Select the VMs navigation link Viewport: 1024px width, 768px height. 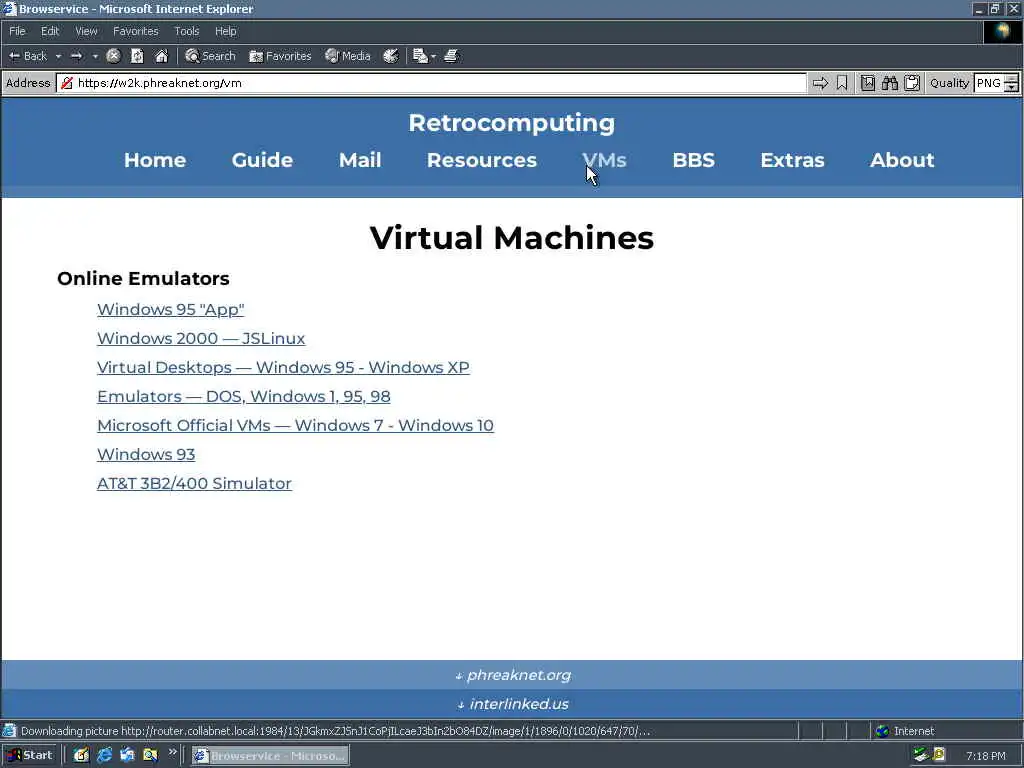pos(604,160)
